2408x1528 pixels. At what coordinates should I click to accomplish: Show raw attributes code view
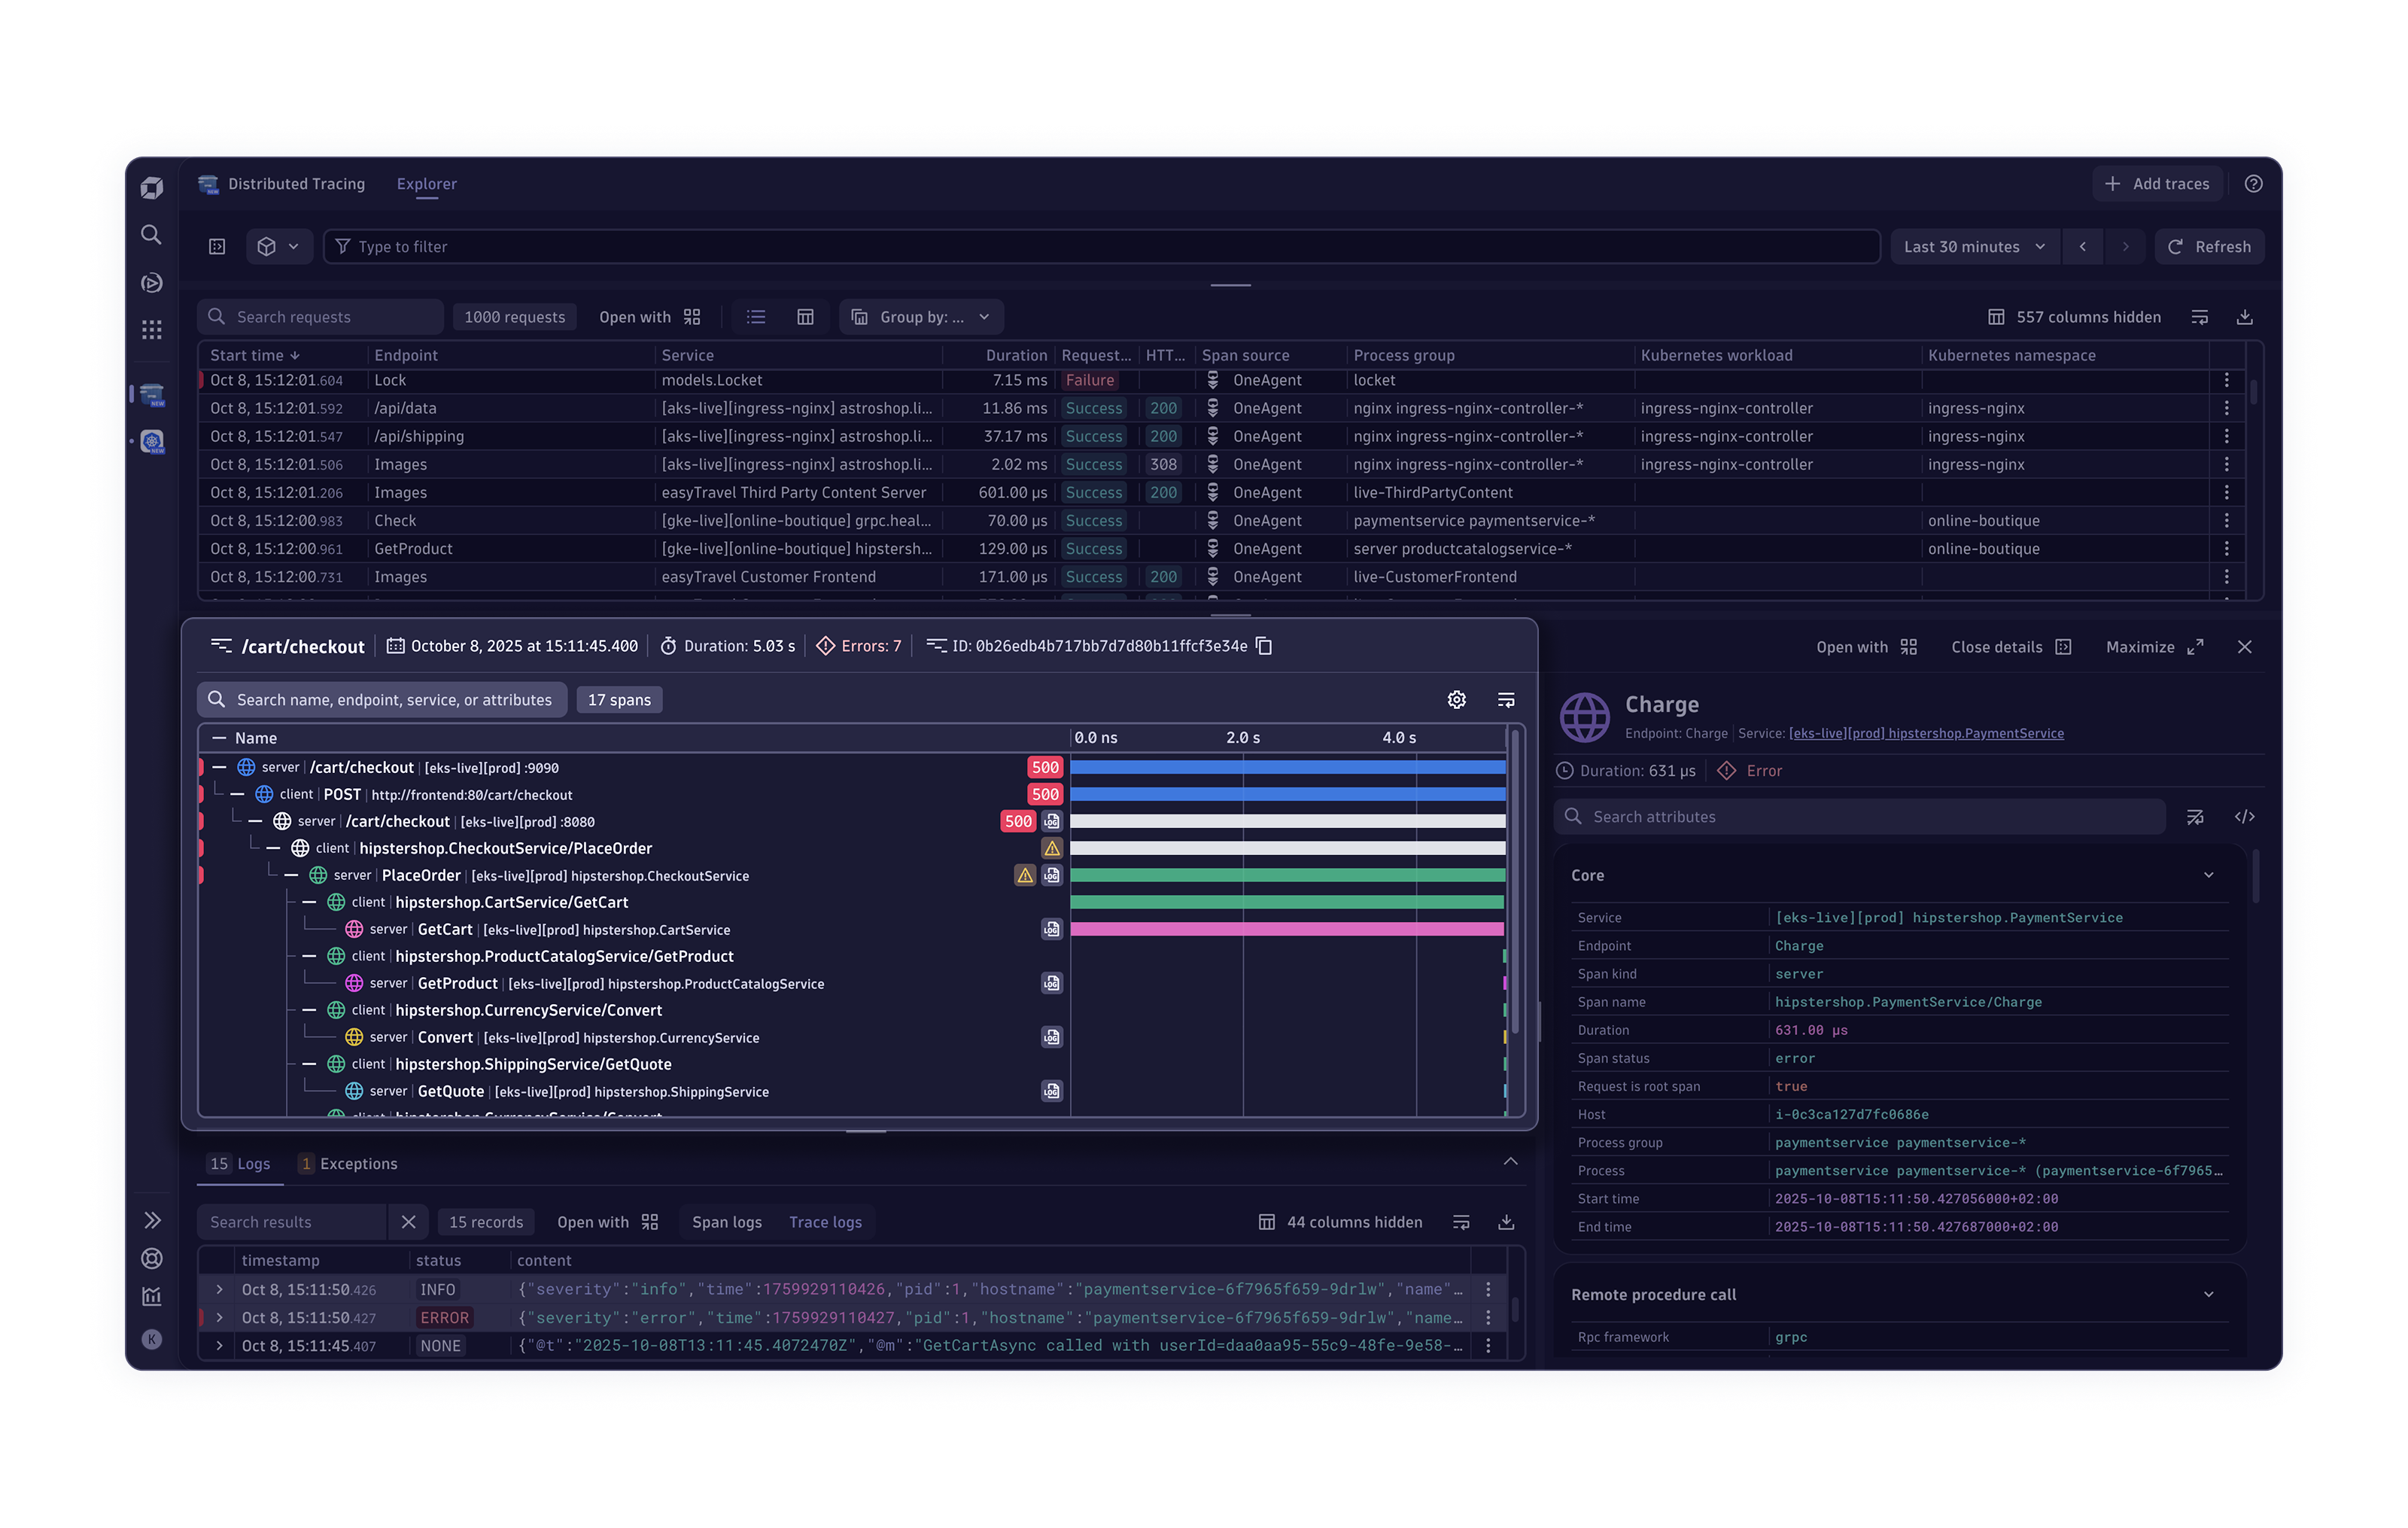(2244, 817)
